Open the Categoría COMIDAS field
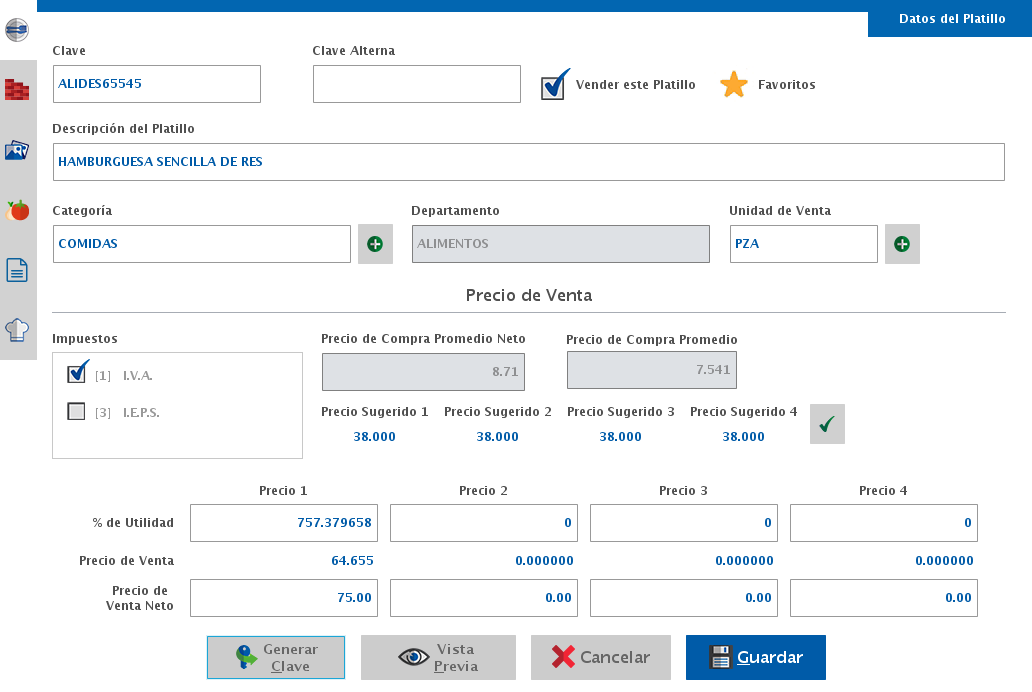This screenshot has width=1032, height=692. (201, 244)
